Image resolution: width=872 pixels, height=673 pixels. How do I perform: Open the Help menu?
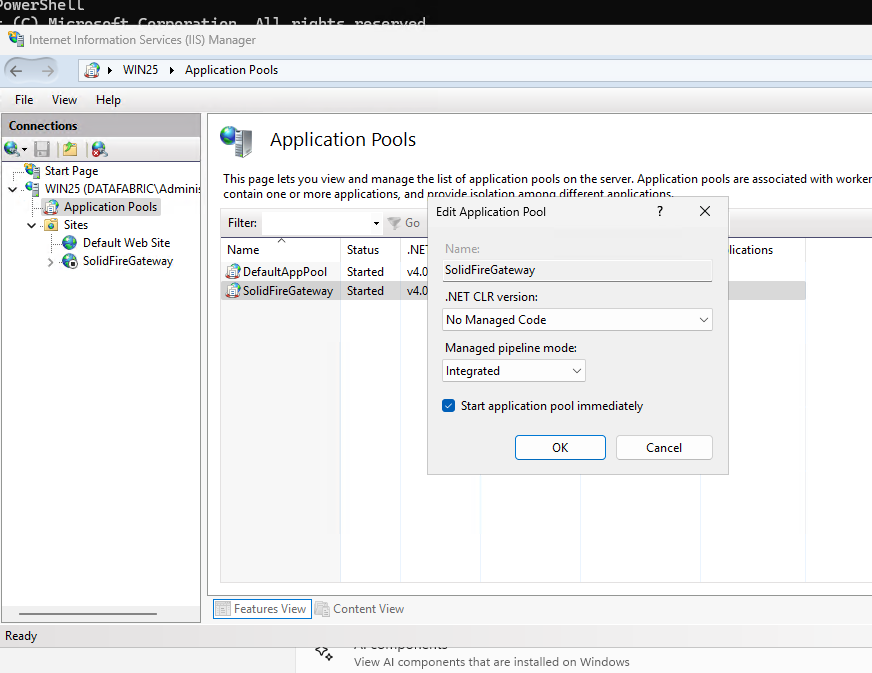[108, 100]
